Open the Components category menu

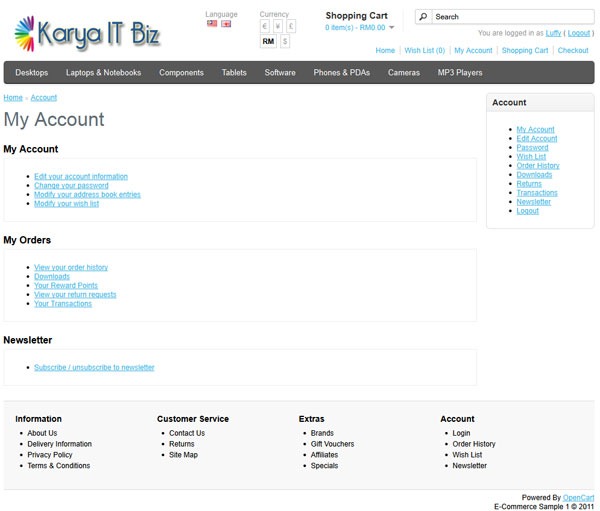(181, 72)
